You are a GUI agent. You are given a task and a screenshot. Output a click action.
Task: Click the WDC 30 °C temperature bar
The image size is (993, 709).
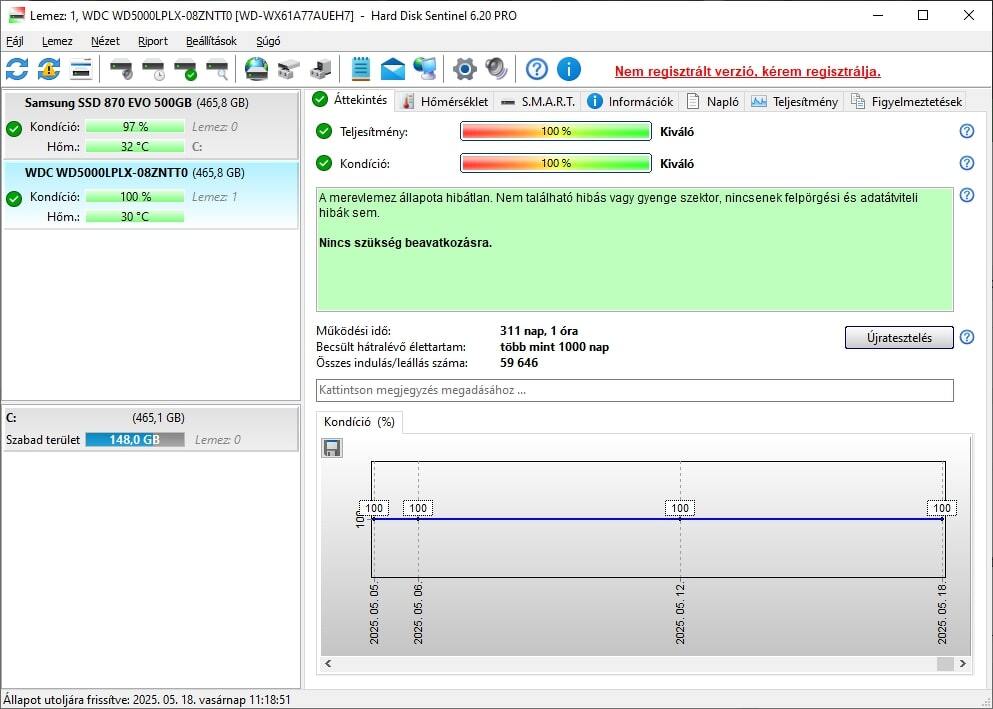click(x=135, y=216)
